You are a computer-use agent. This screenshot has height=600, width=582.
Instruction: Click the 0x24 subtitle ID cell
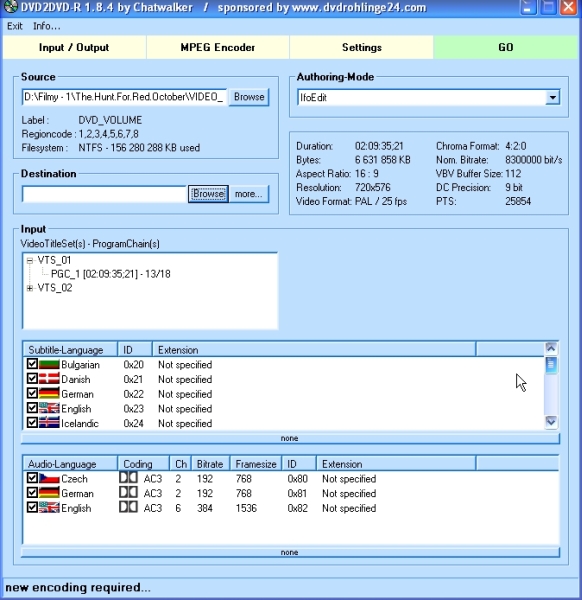pos(134,424)
